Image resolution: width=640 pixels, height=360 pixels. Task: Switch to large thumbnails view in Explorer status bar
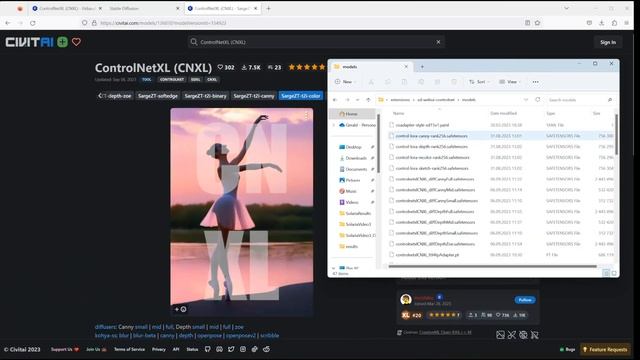[614, 273]
